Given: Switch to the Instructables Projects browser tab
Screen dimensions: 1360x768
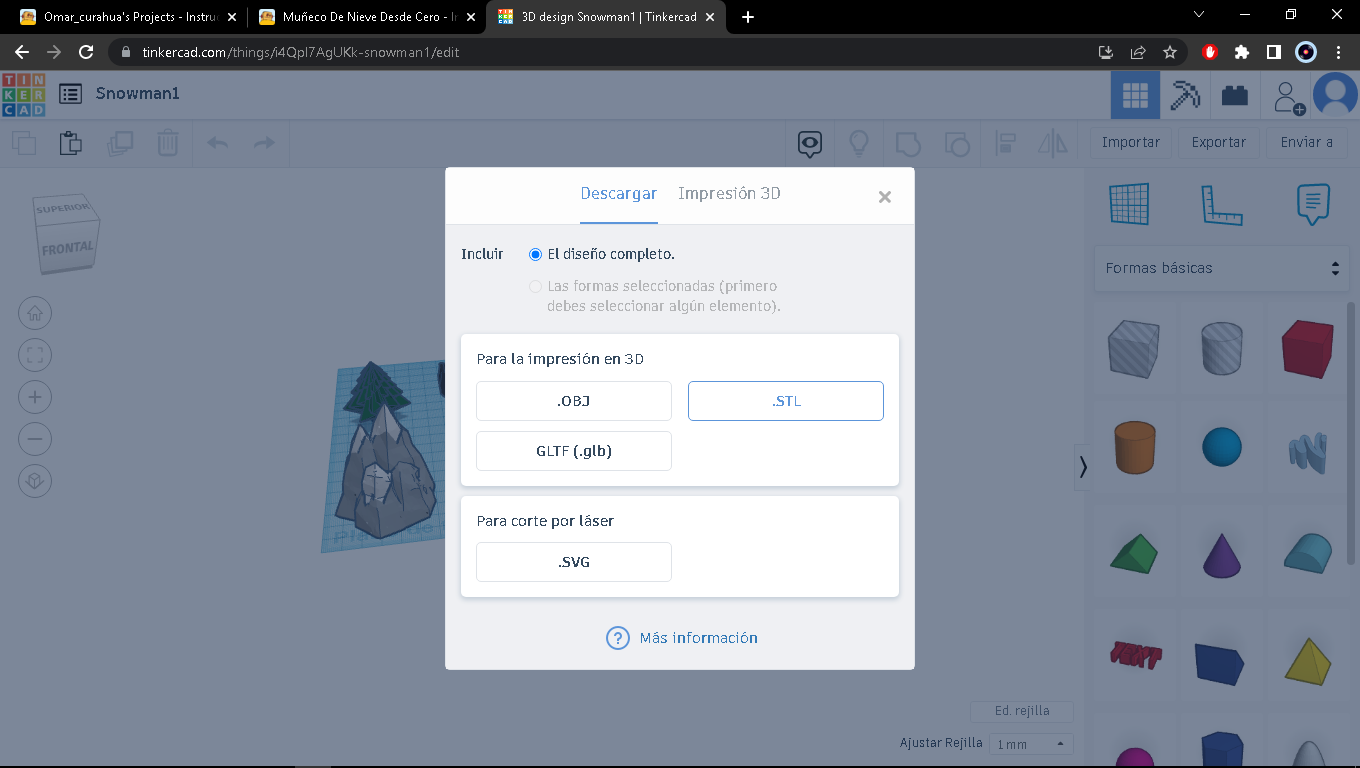Looking at the screenshot, I should point(127,17).
